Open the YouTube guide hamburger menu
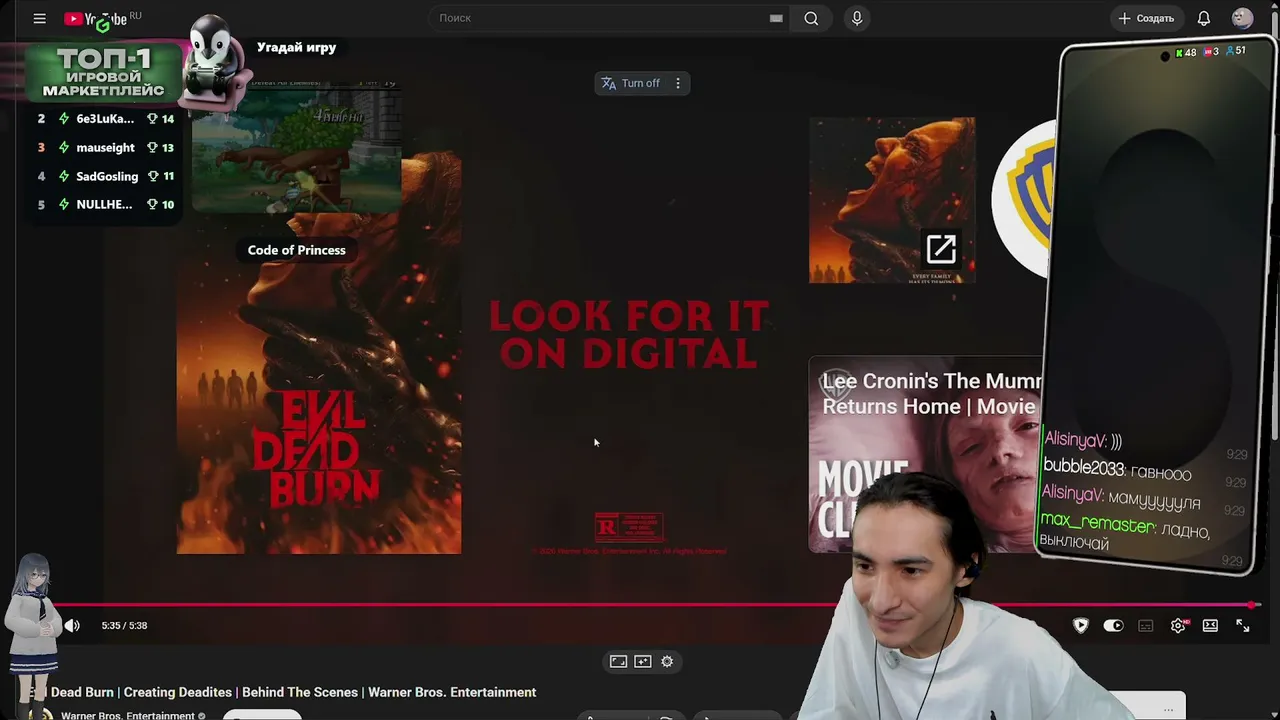1280x720 pixels. [39, 18]
